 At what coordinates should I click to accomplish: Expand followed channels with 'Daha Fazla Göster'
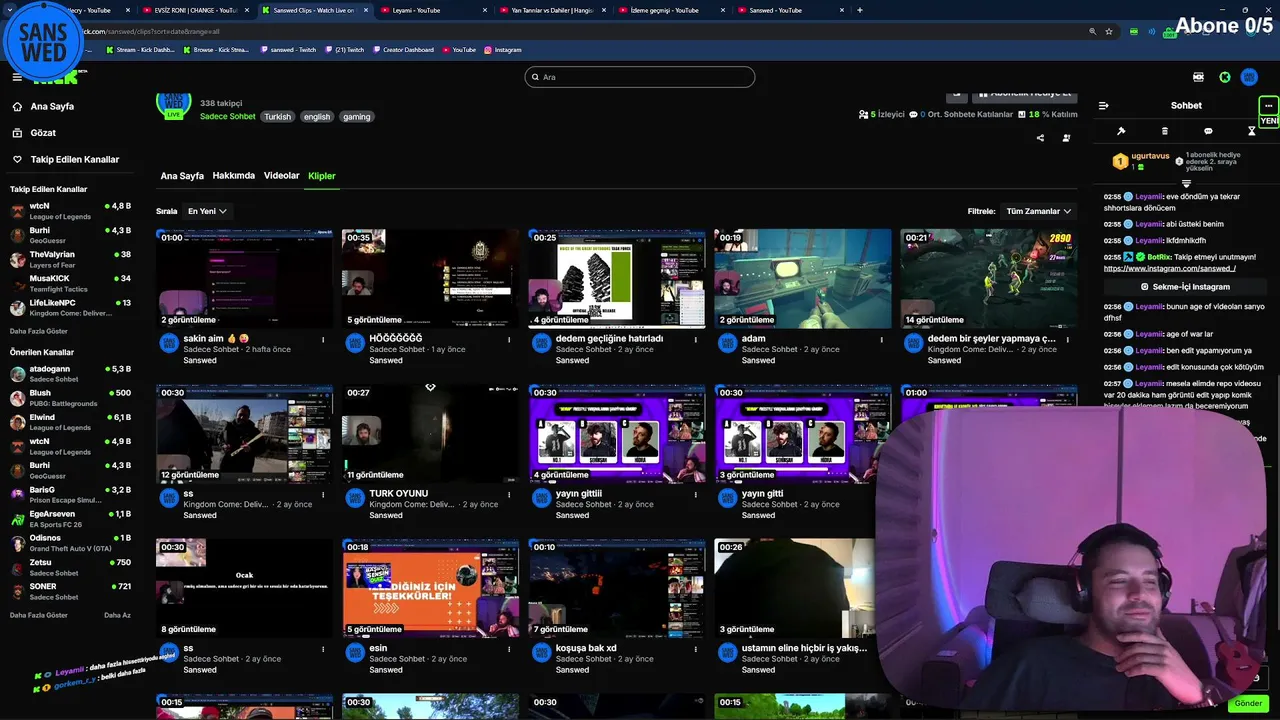(x=39, y=331)
